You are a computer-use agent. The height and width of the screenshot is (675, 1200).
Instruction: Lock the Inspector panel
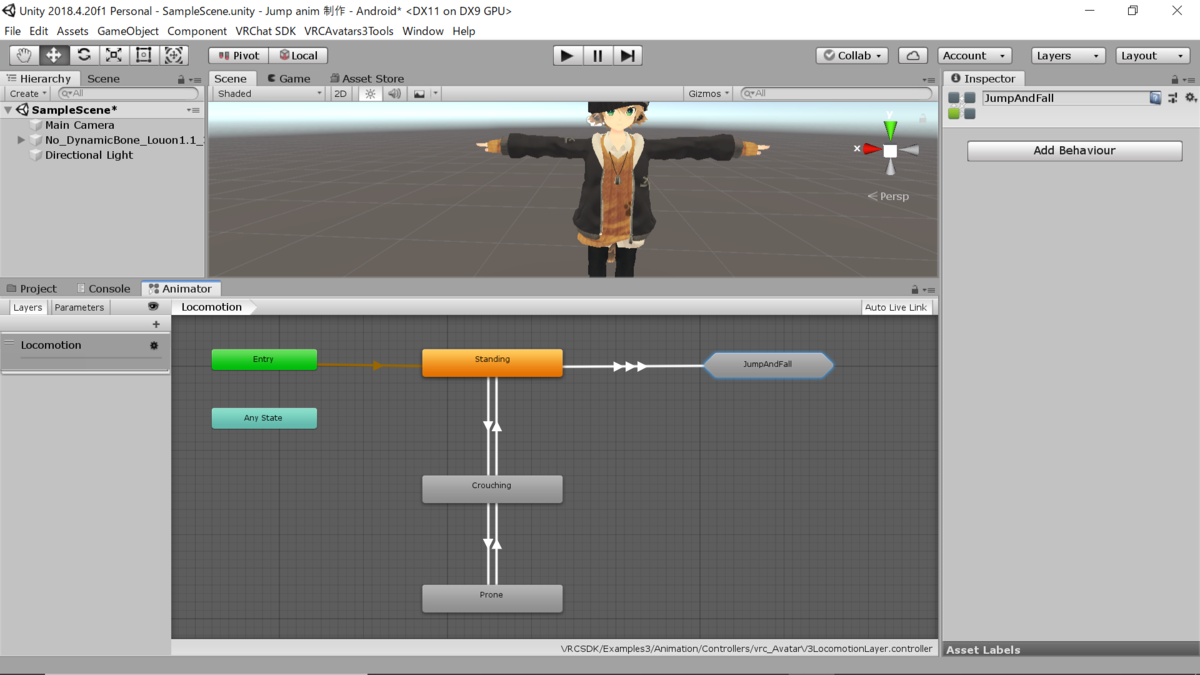click(x=1177, y=78)
